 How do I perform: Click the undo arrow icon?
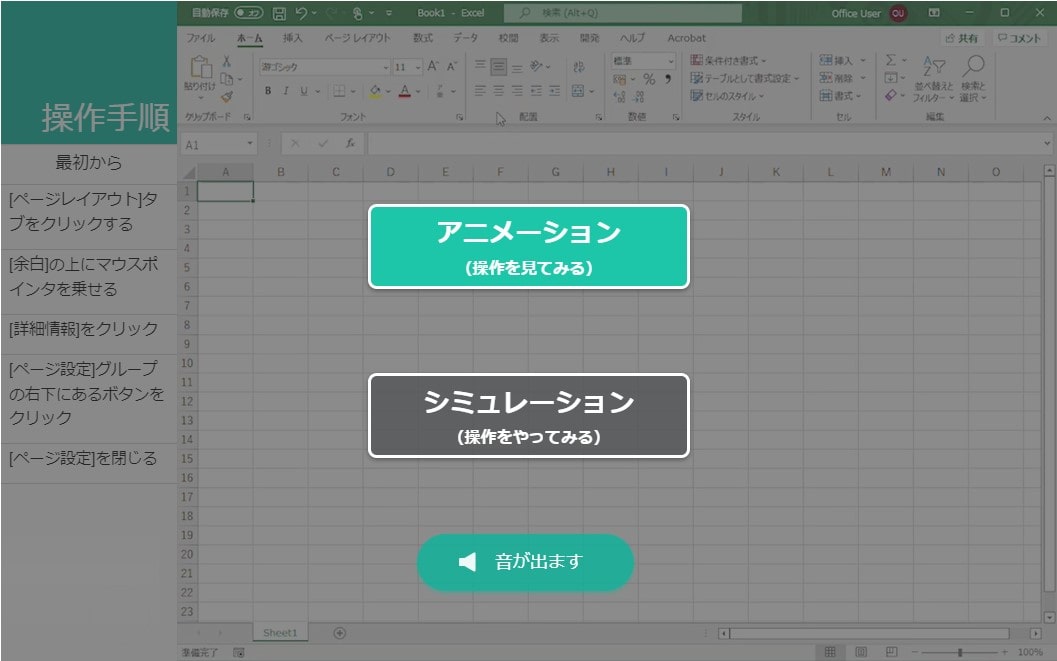(301, 13)
